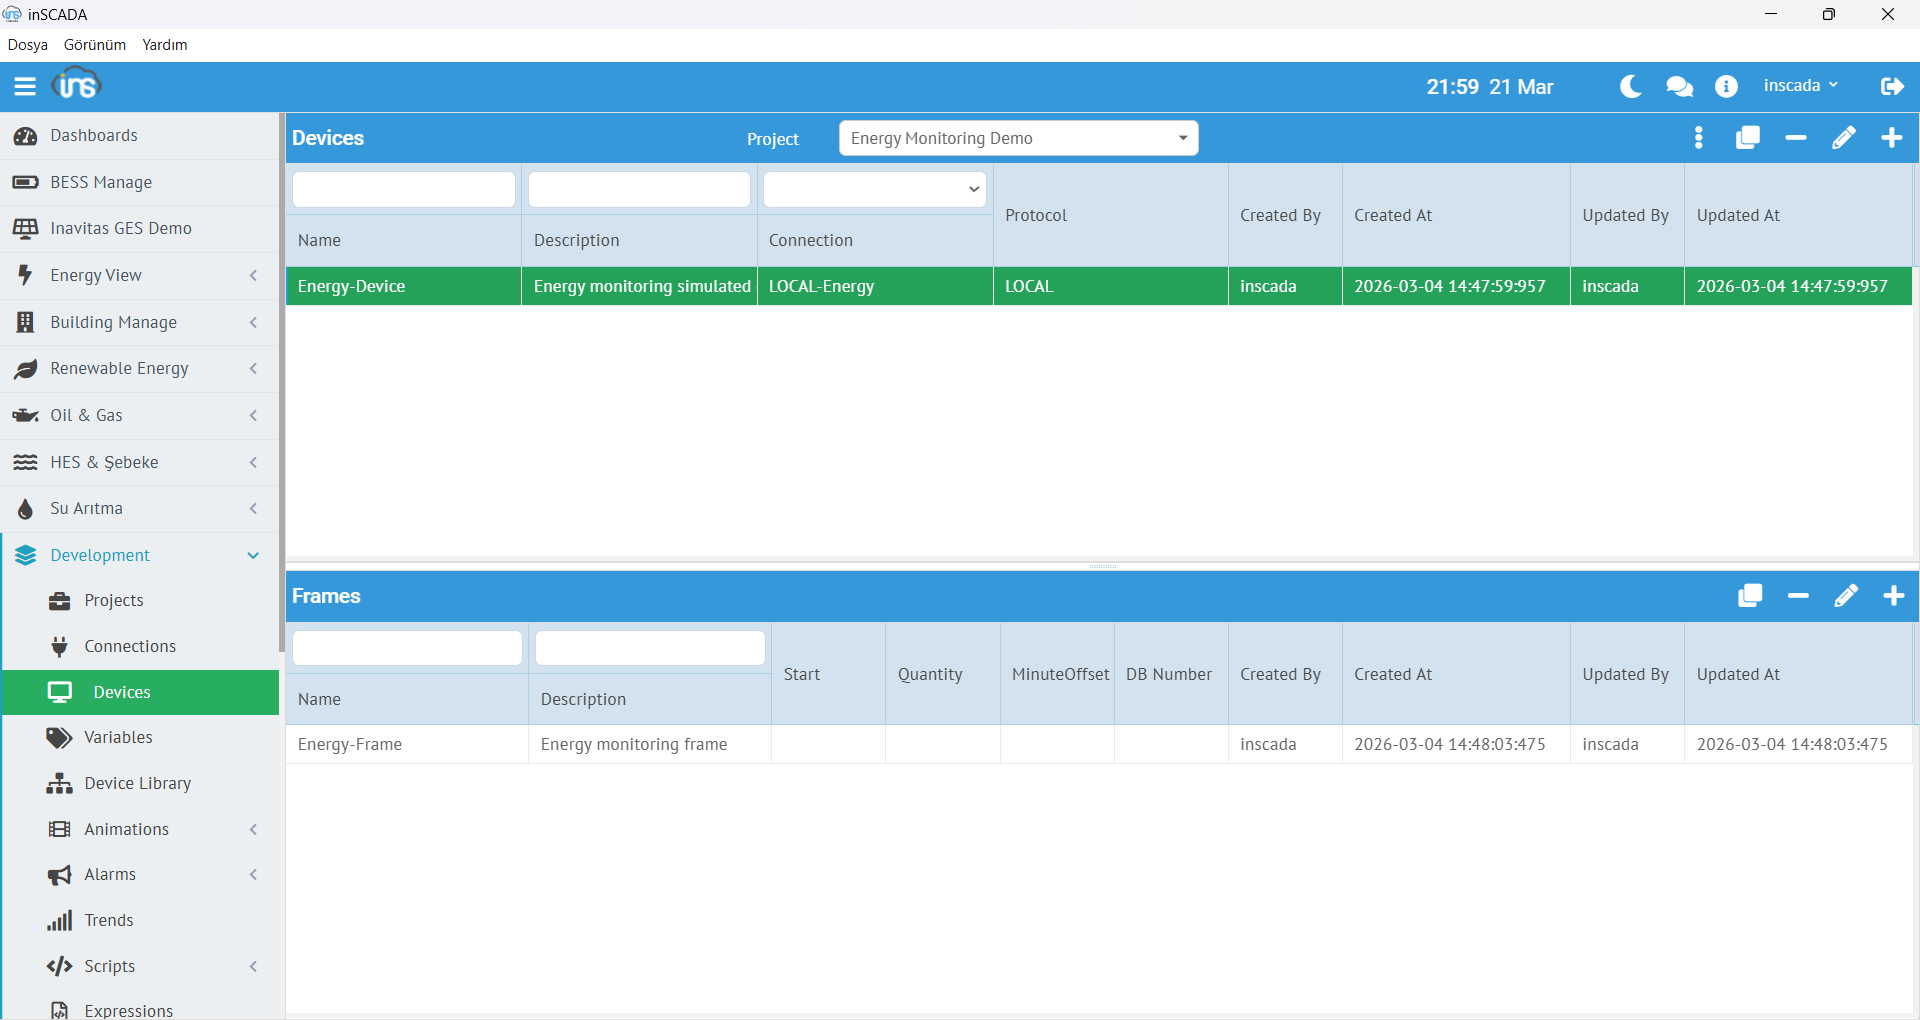Add a new device with plus icon
The width and height of the screenshot is (1920, 1020).
click(x=1891, y=138)
